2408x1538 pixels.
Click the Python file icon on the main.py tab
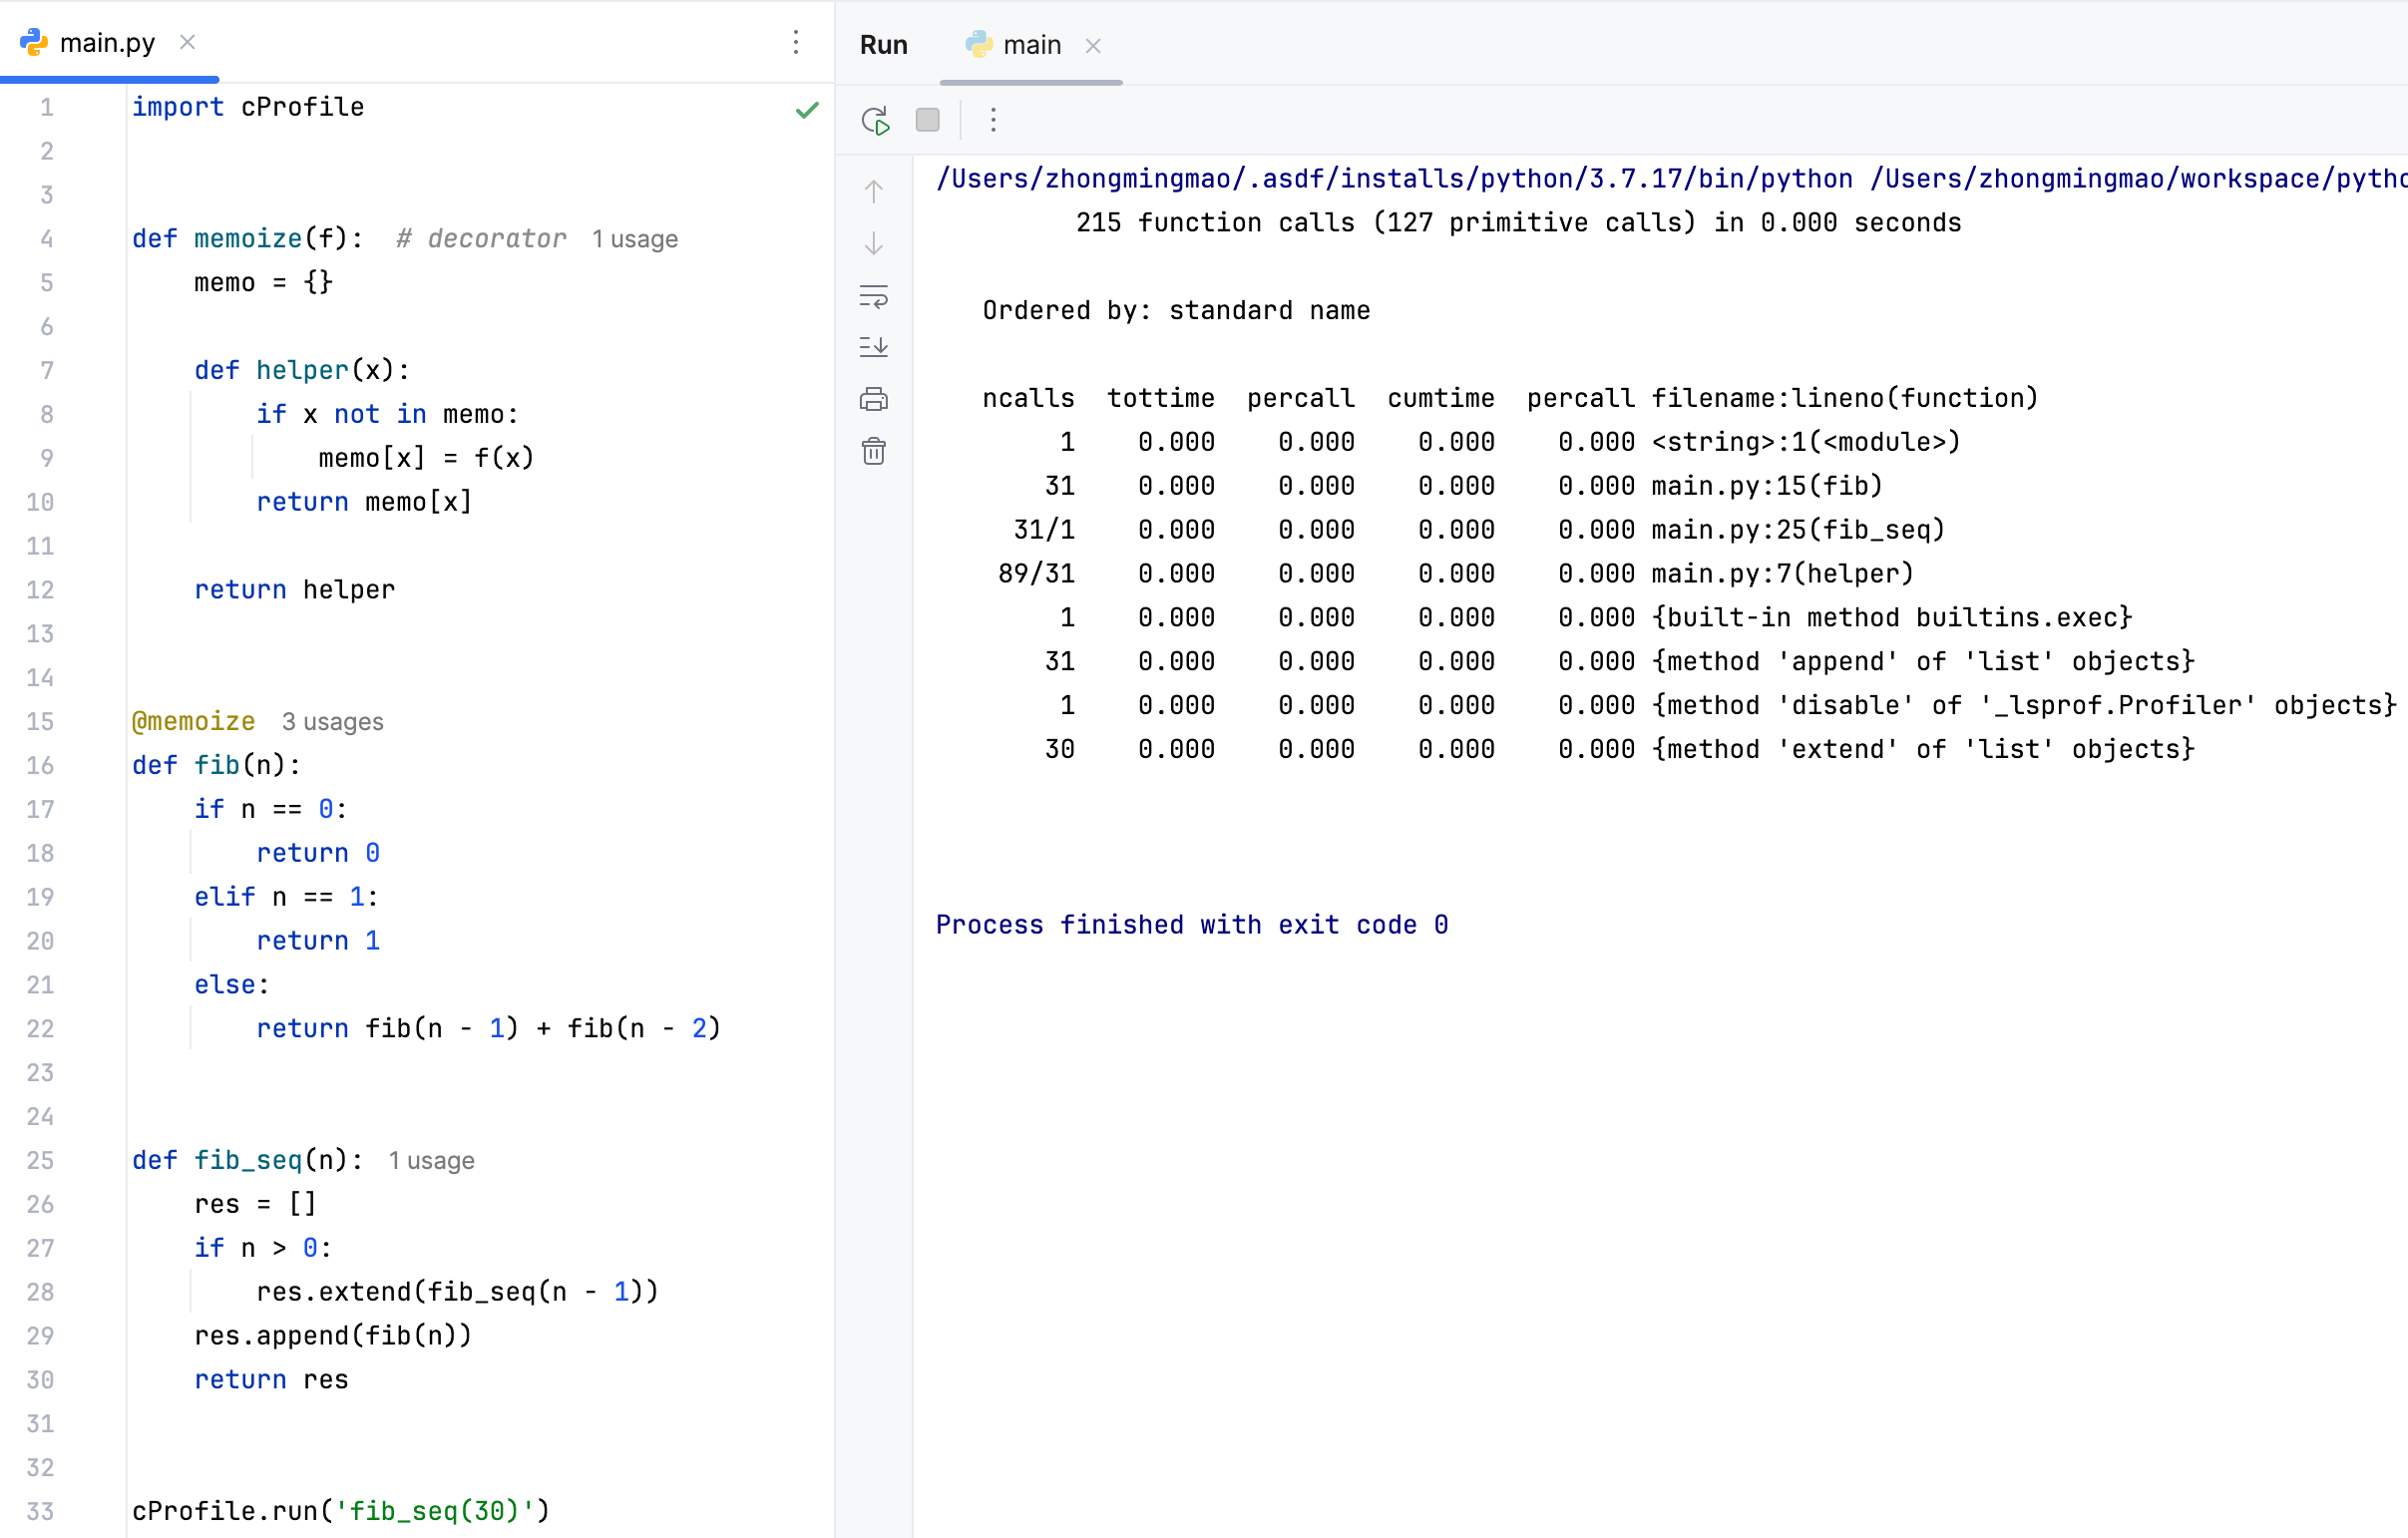pos(34,42)
